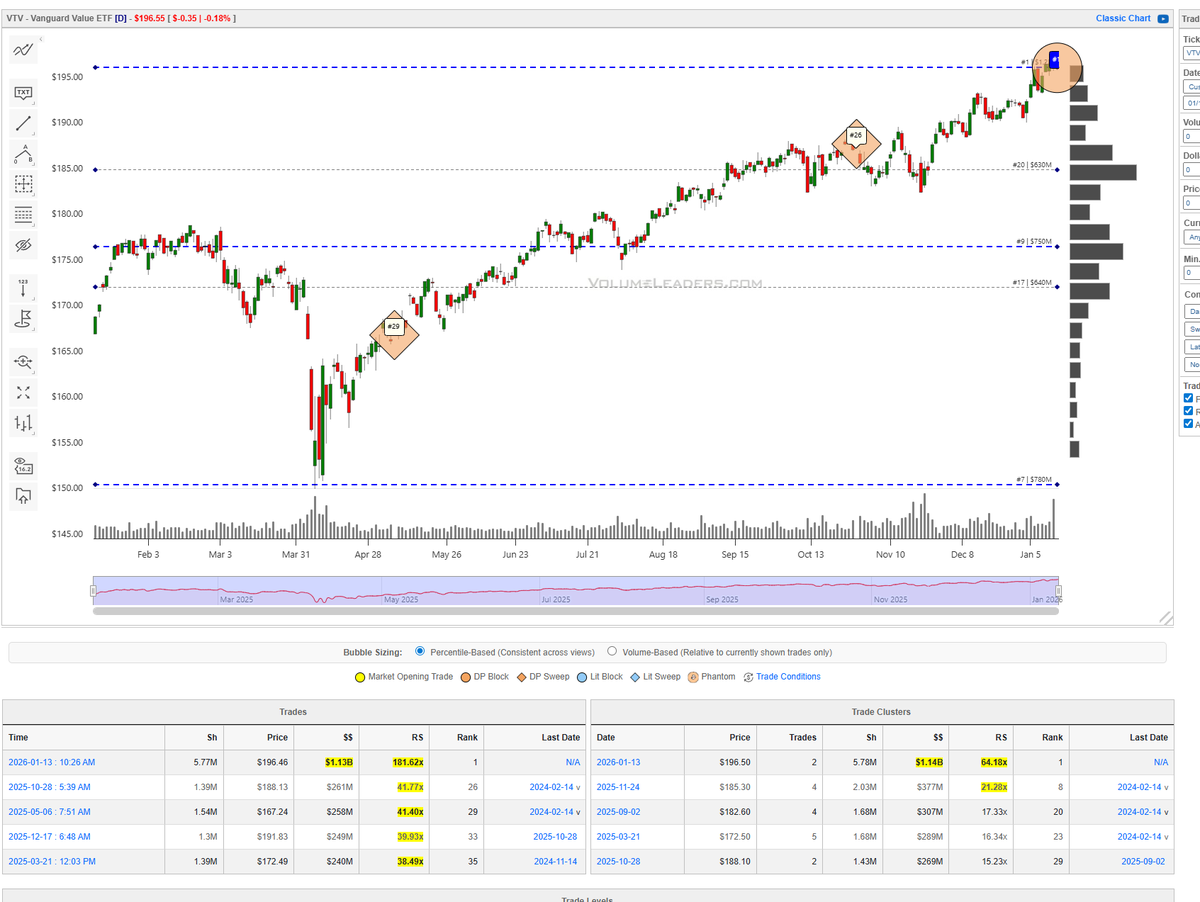Click left handle of chart range navigator
The image size is (1200, 902).
tap(93, 591)
